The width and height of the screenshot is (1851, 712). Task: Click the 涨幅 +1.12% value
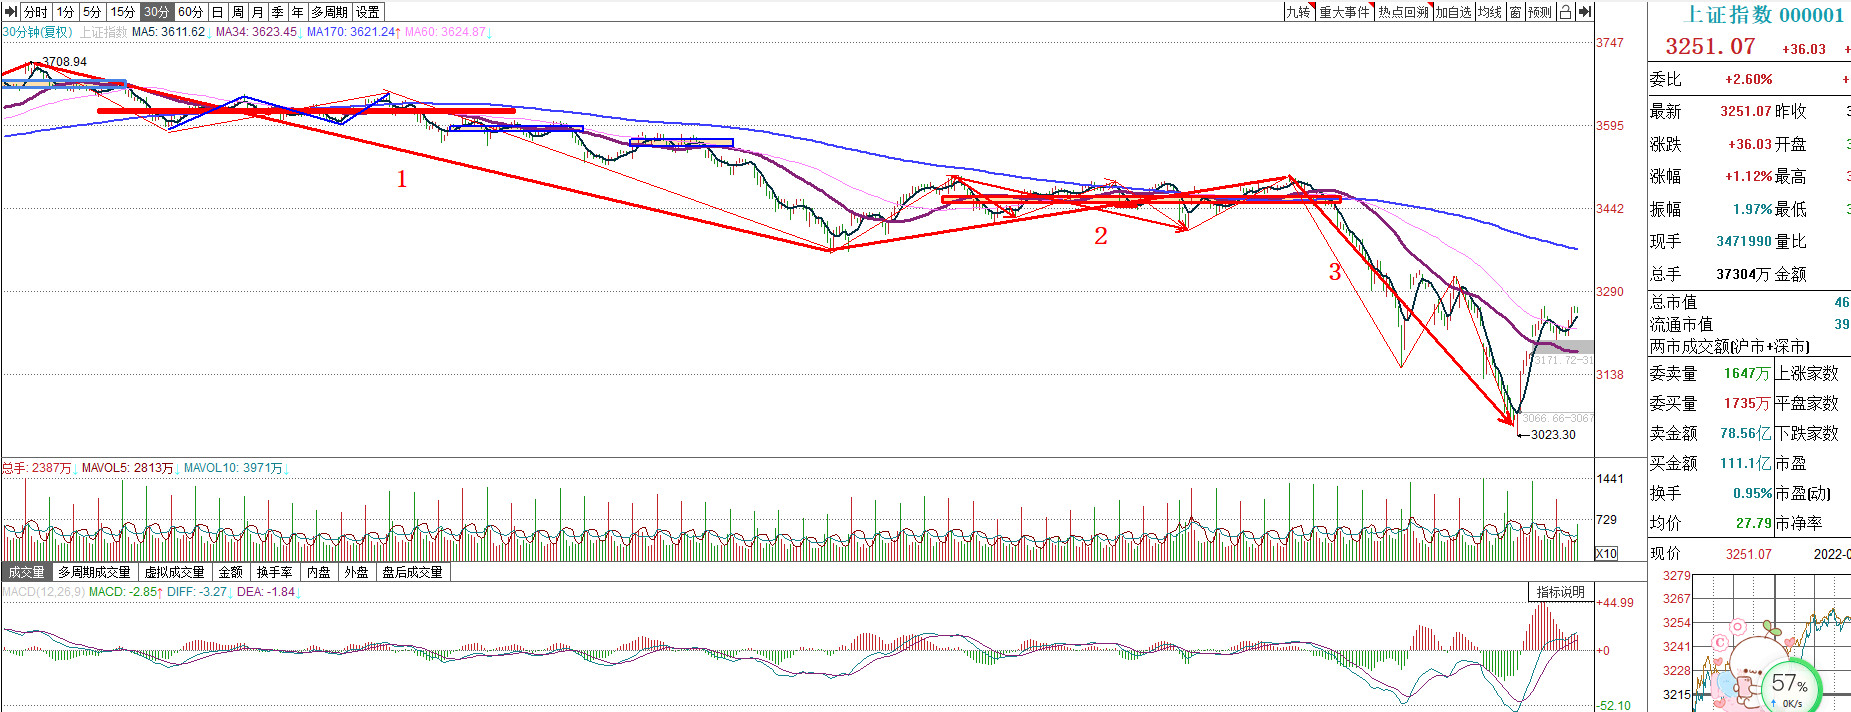(1748, 176)
